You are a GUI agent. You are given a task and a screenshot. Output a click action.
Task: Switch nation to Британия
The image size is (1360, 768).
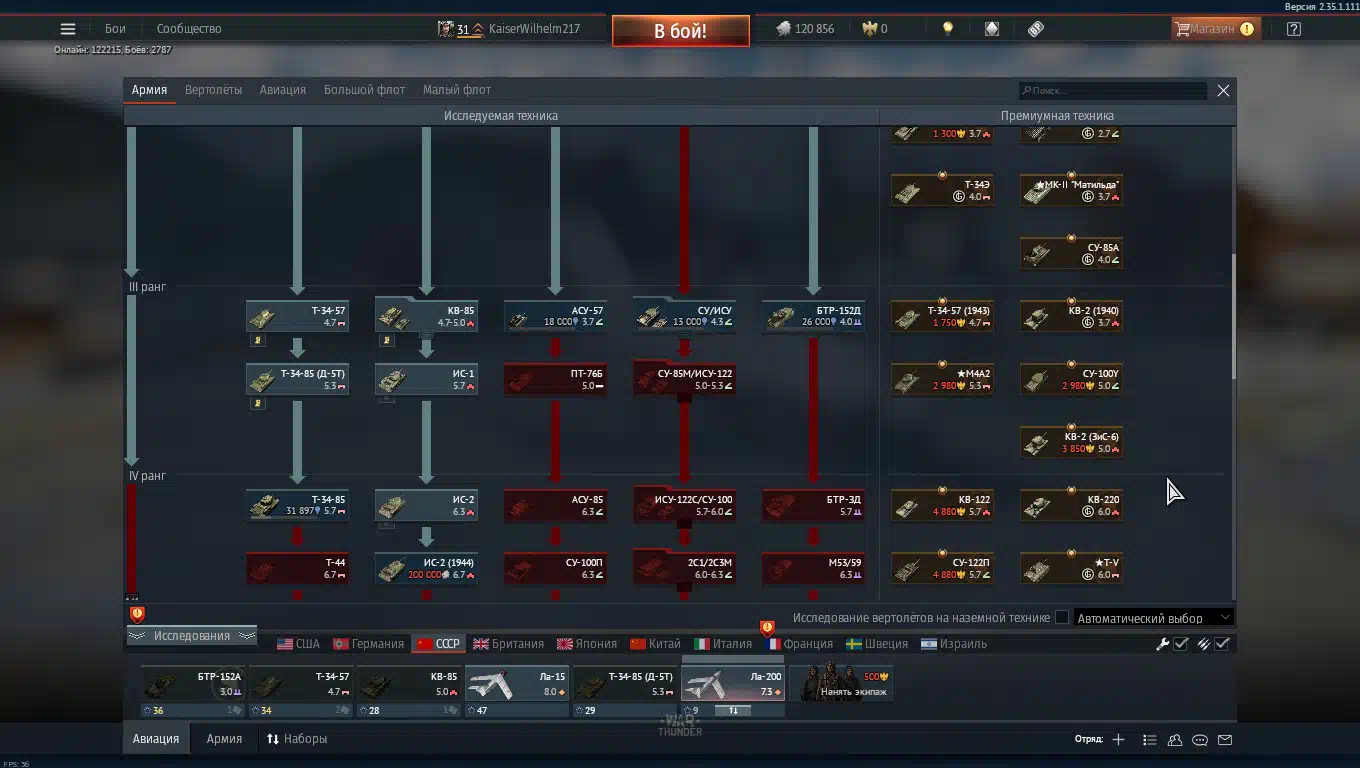[x=509, y=644]
